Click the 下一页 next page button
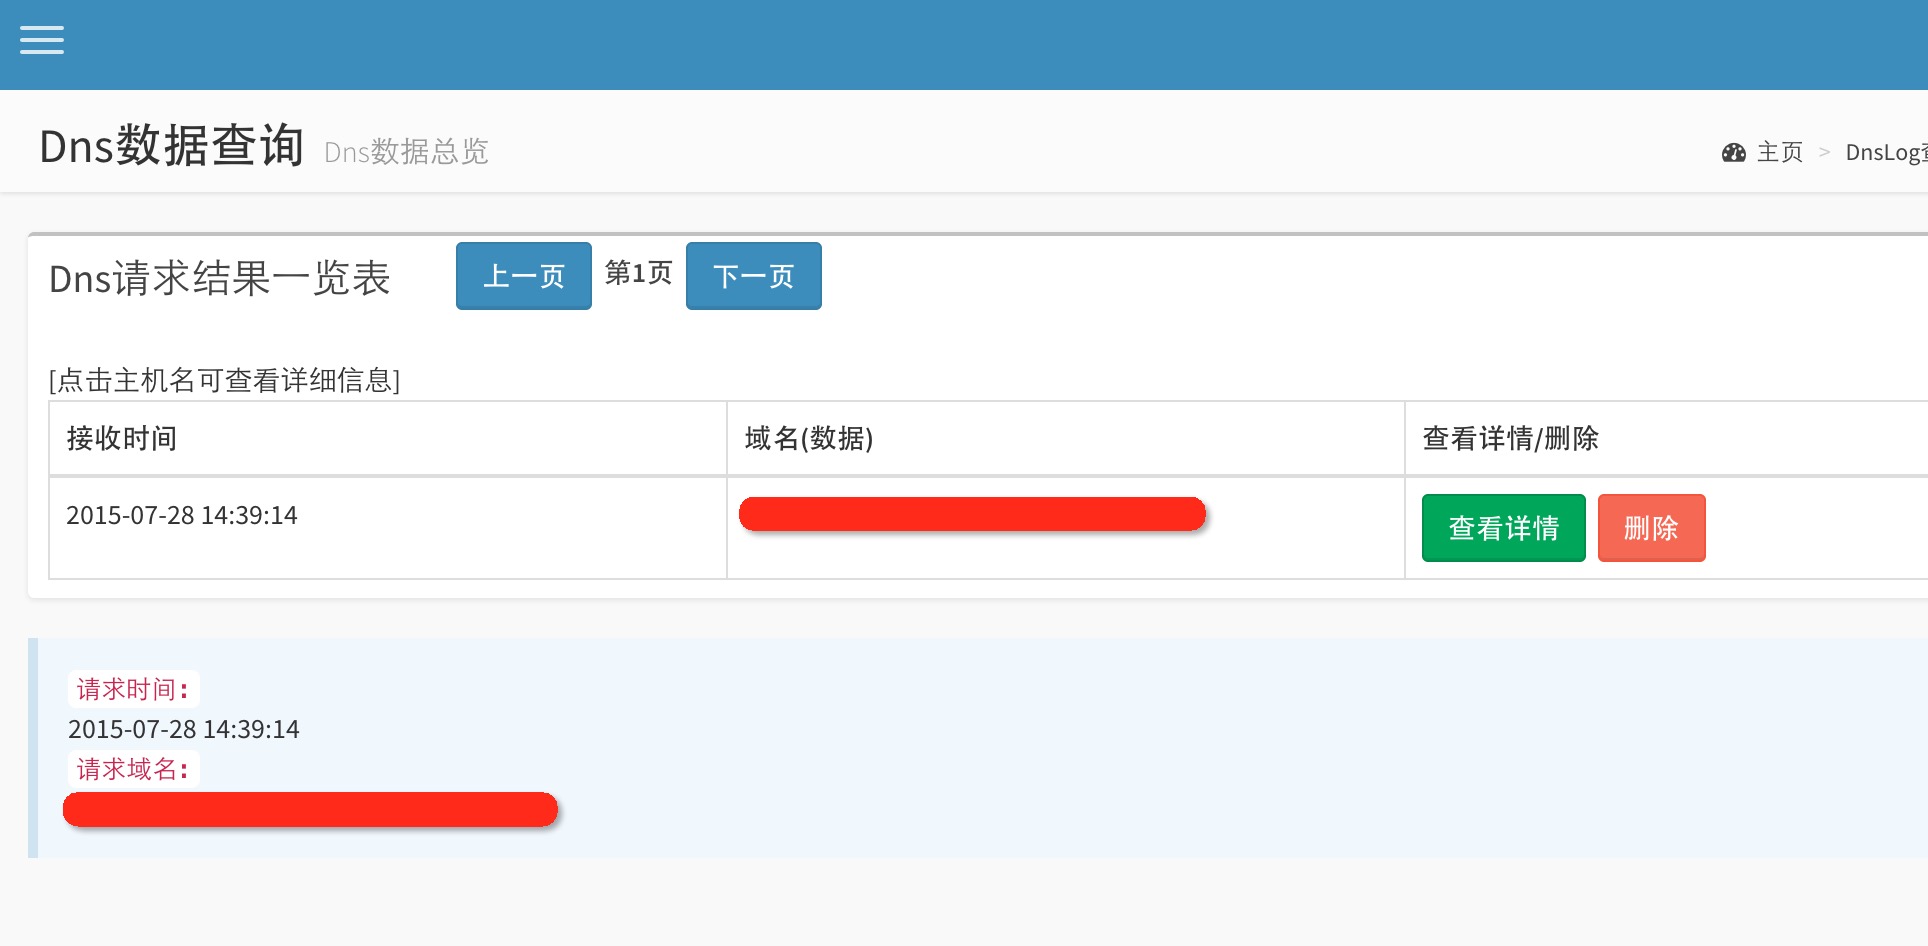 (754, 276)
